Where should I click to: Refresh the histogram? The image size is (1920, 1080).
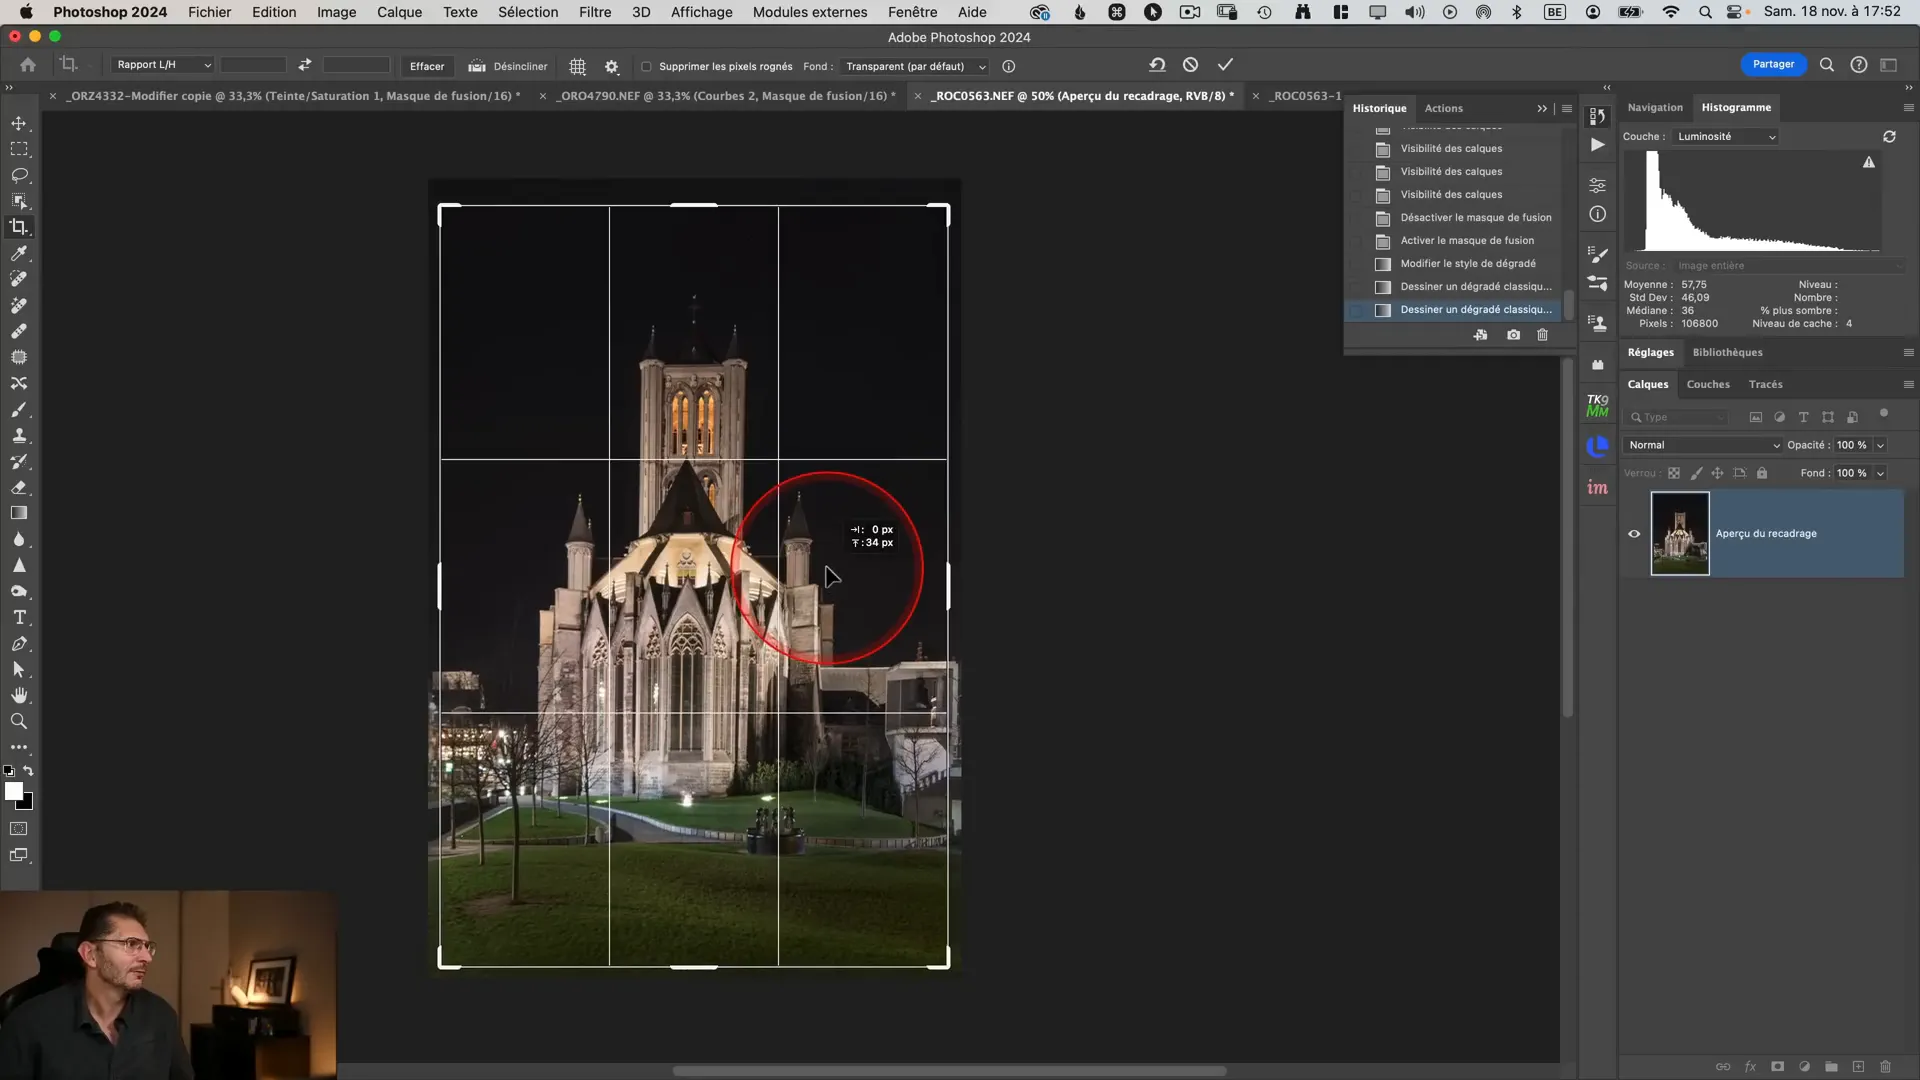point(1889,136)
